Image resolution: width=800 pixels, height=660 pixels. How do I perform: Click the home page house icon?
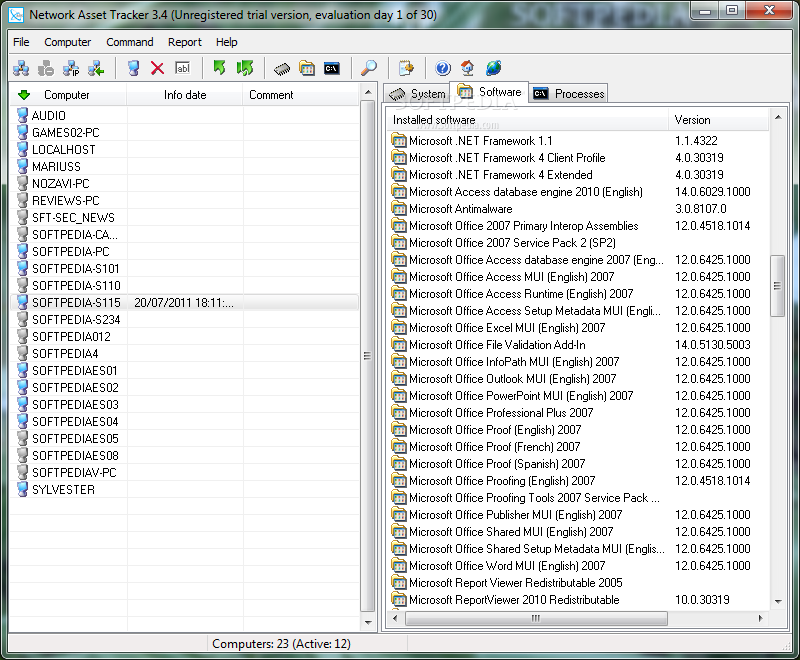467,68
